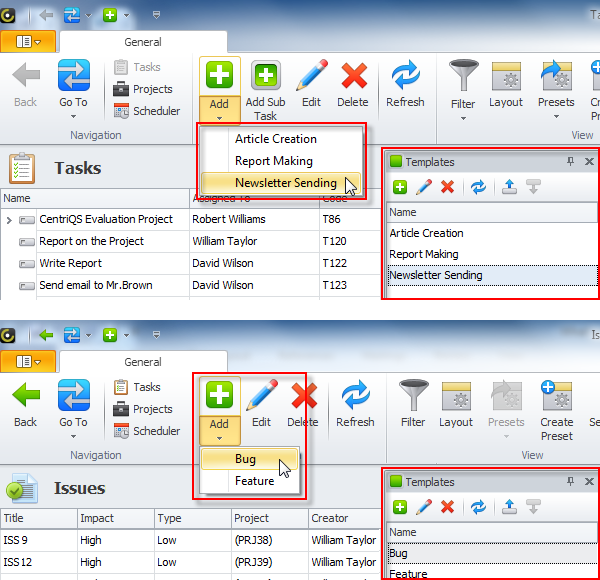This screenshot has width=600, height=580.
Task: Open Projects from the Issues window navigation
Action: pyautogui.click(x=146, y=409)
